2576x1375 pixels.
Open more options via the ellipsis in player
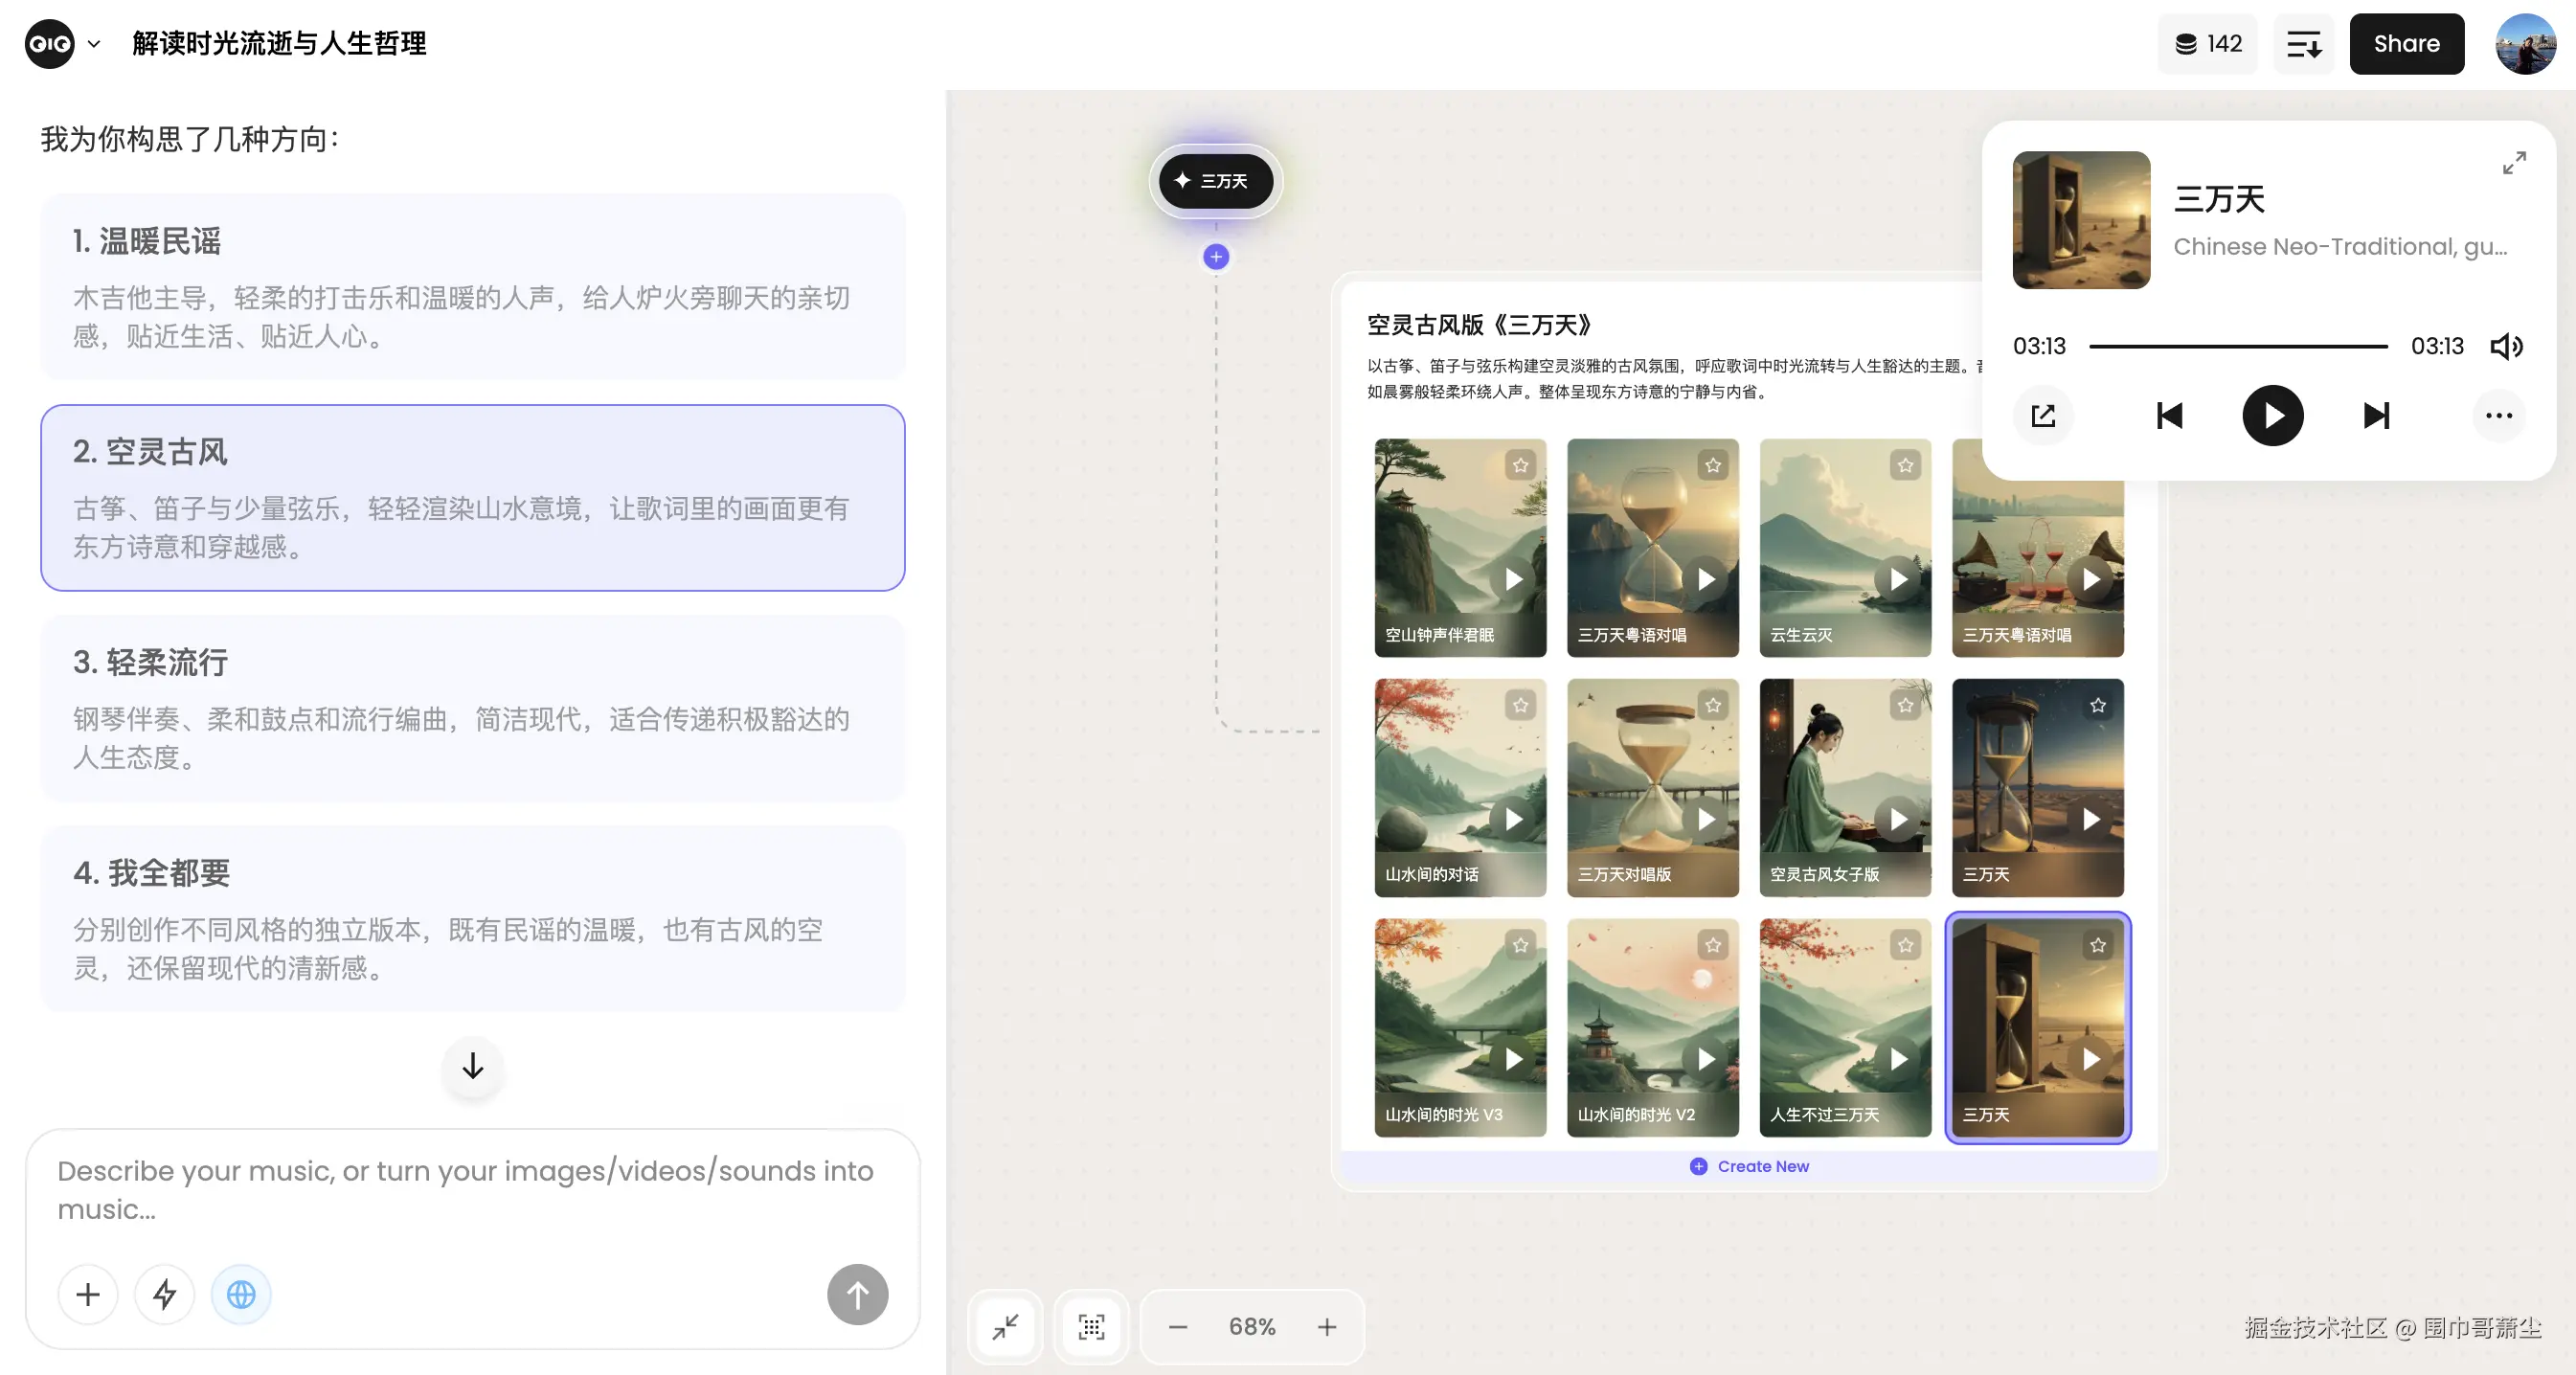point(2498,415)
